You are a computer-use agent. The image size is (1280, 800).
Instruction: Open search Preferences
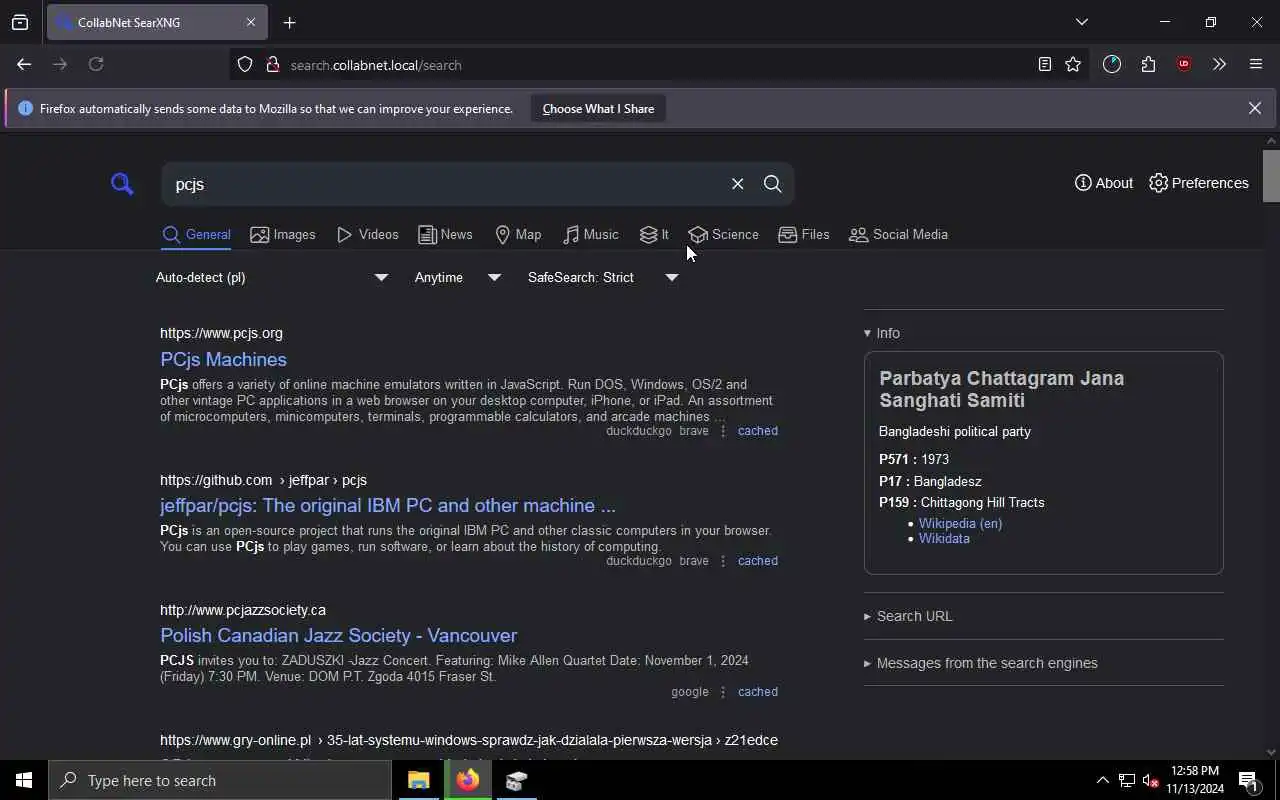pyautogui.click(x=1199, y=183)
